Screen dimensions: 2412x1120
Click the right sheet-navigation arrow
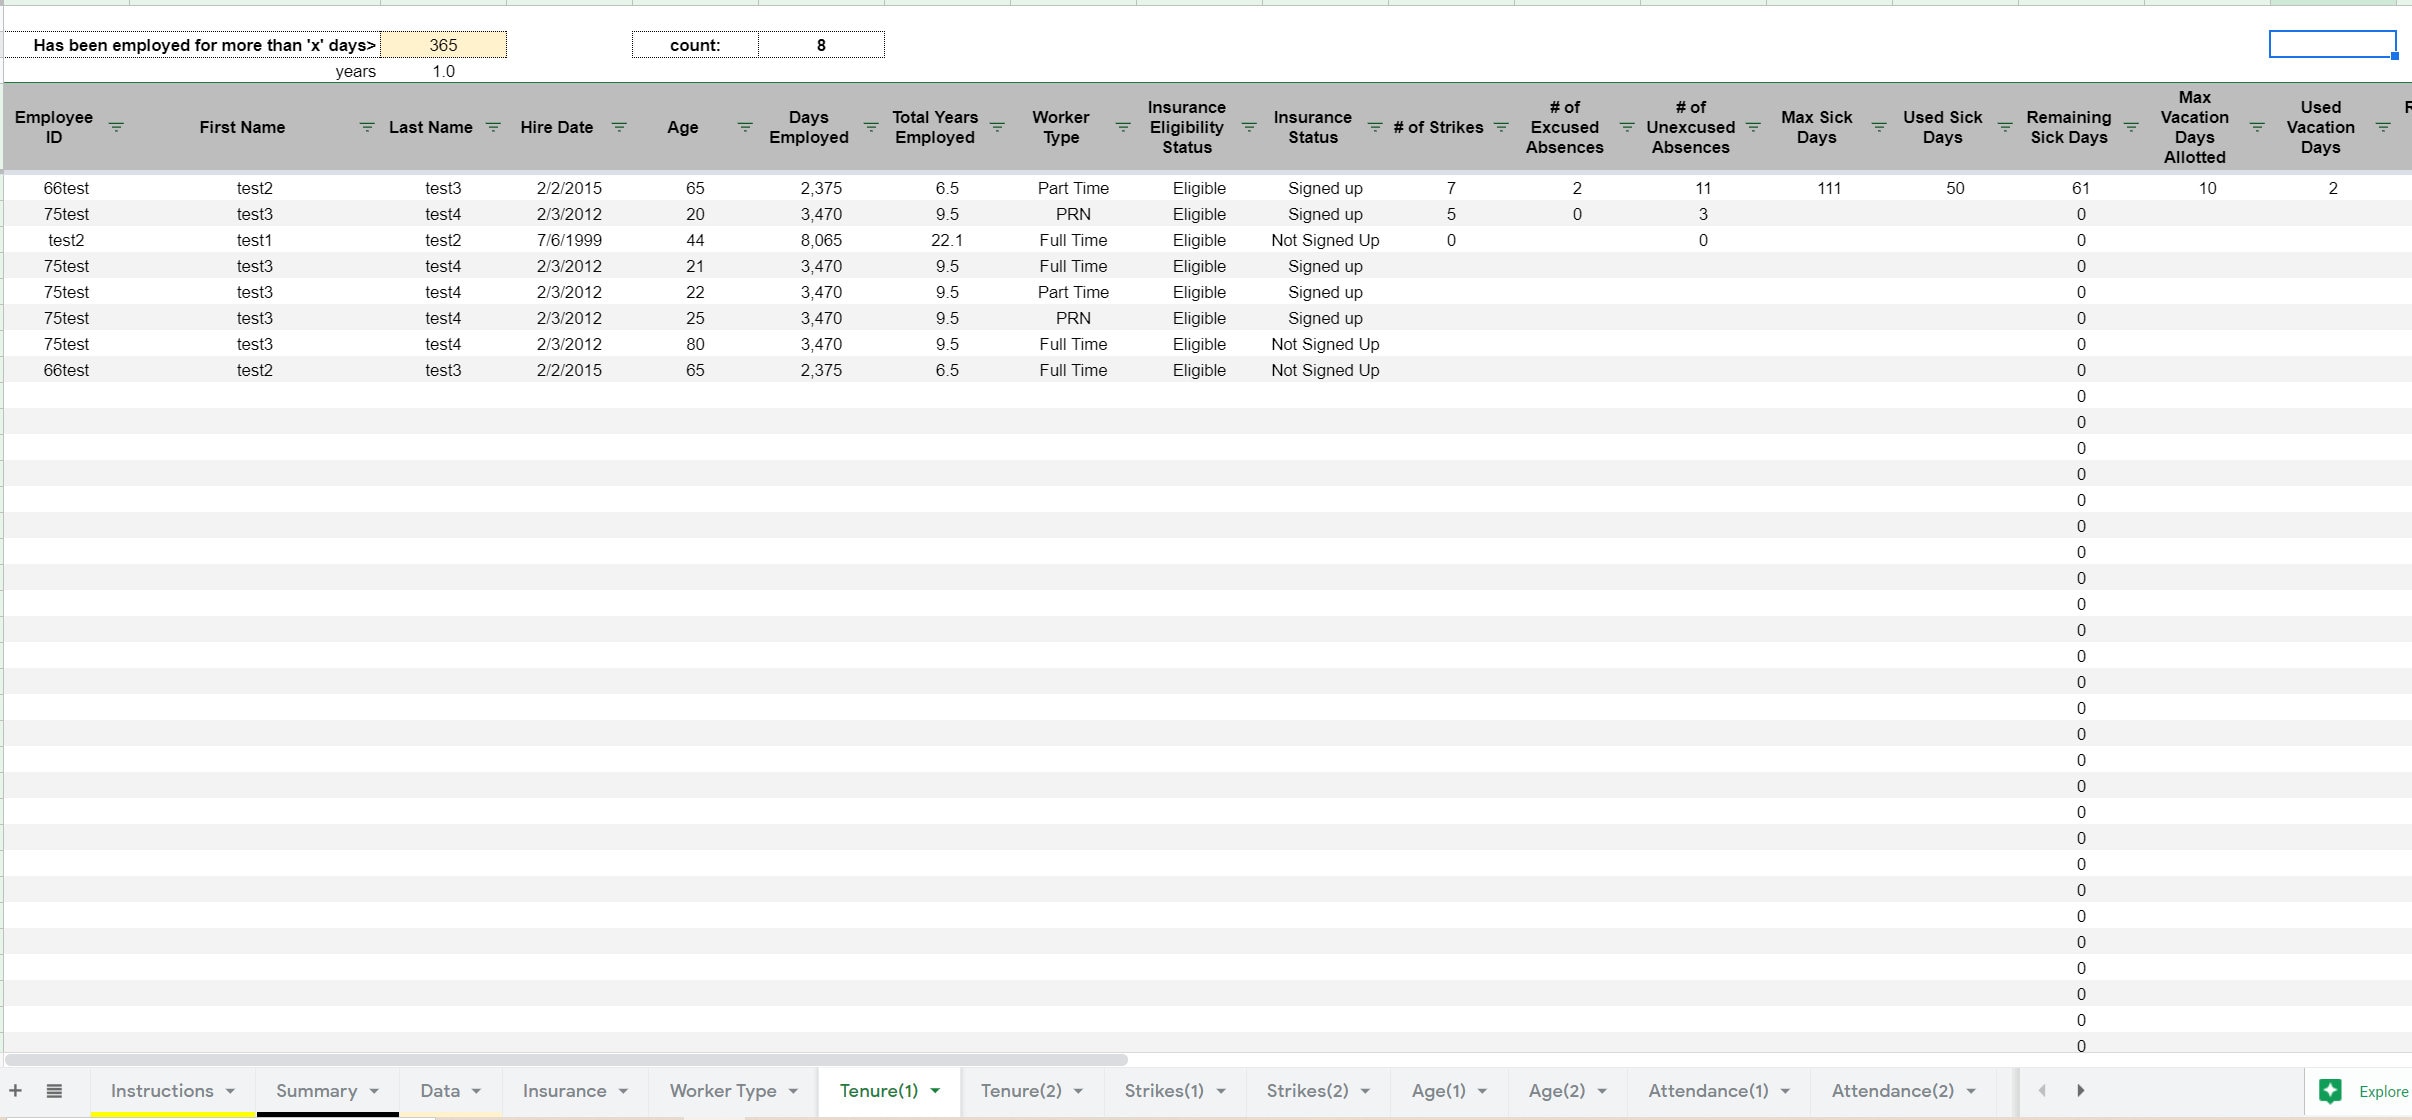pyautogui.click(x=2079, y=1090)
